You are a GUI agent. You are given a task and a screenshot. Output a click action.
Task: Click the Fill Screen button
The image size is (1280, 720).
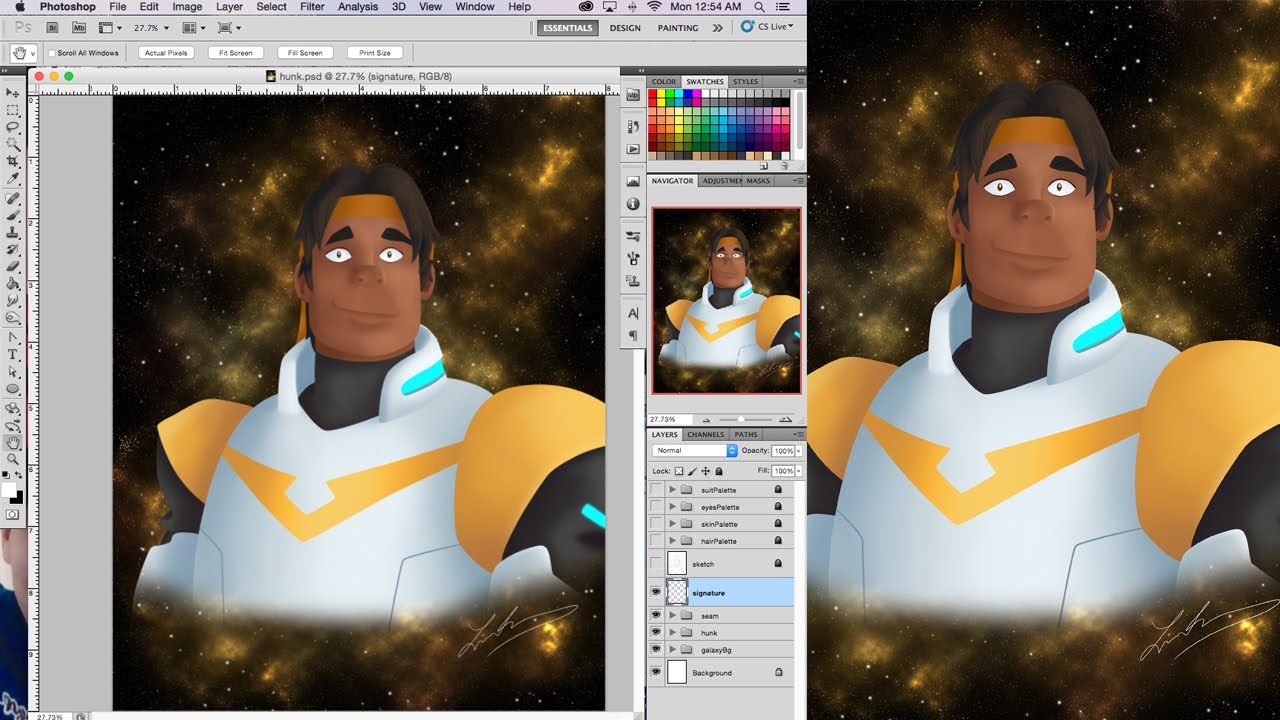[305, 53]
